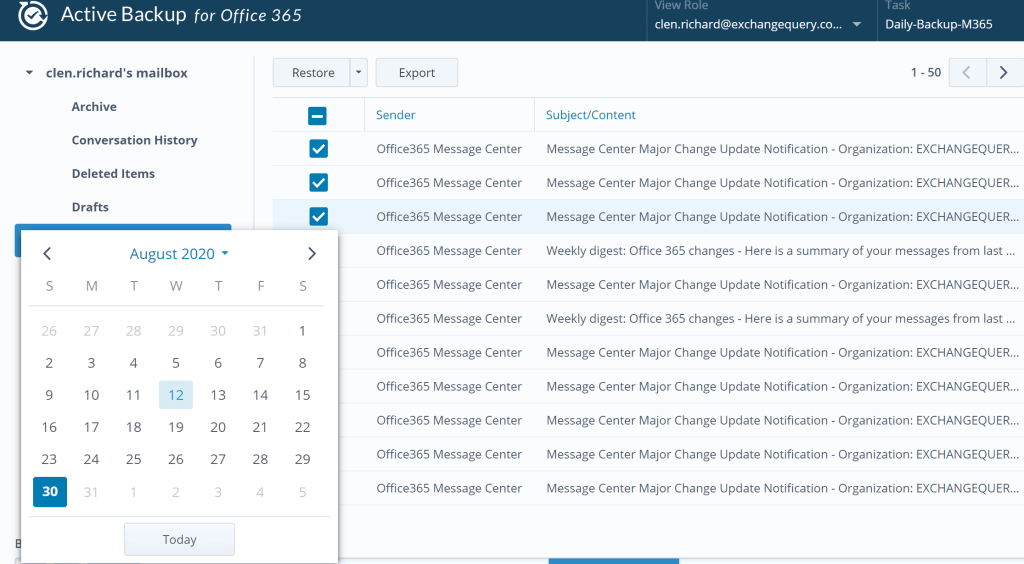Viewport: 1024px width, 564px height.
Task: Go to next month in calendar
Action: 312,254
